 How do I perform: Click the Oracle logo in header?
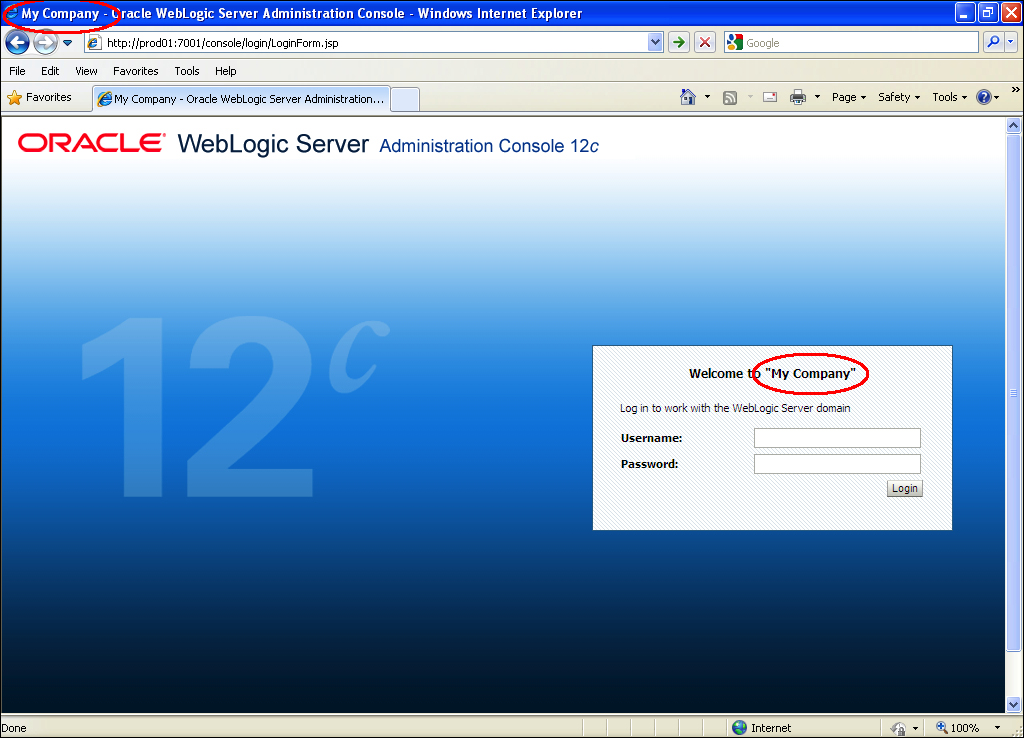(91, 143)
